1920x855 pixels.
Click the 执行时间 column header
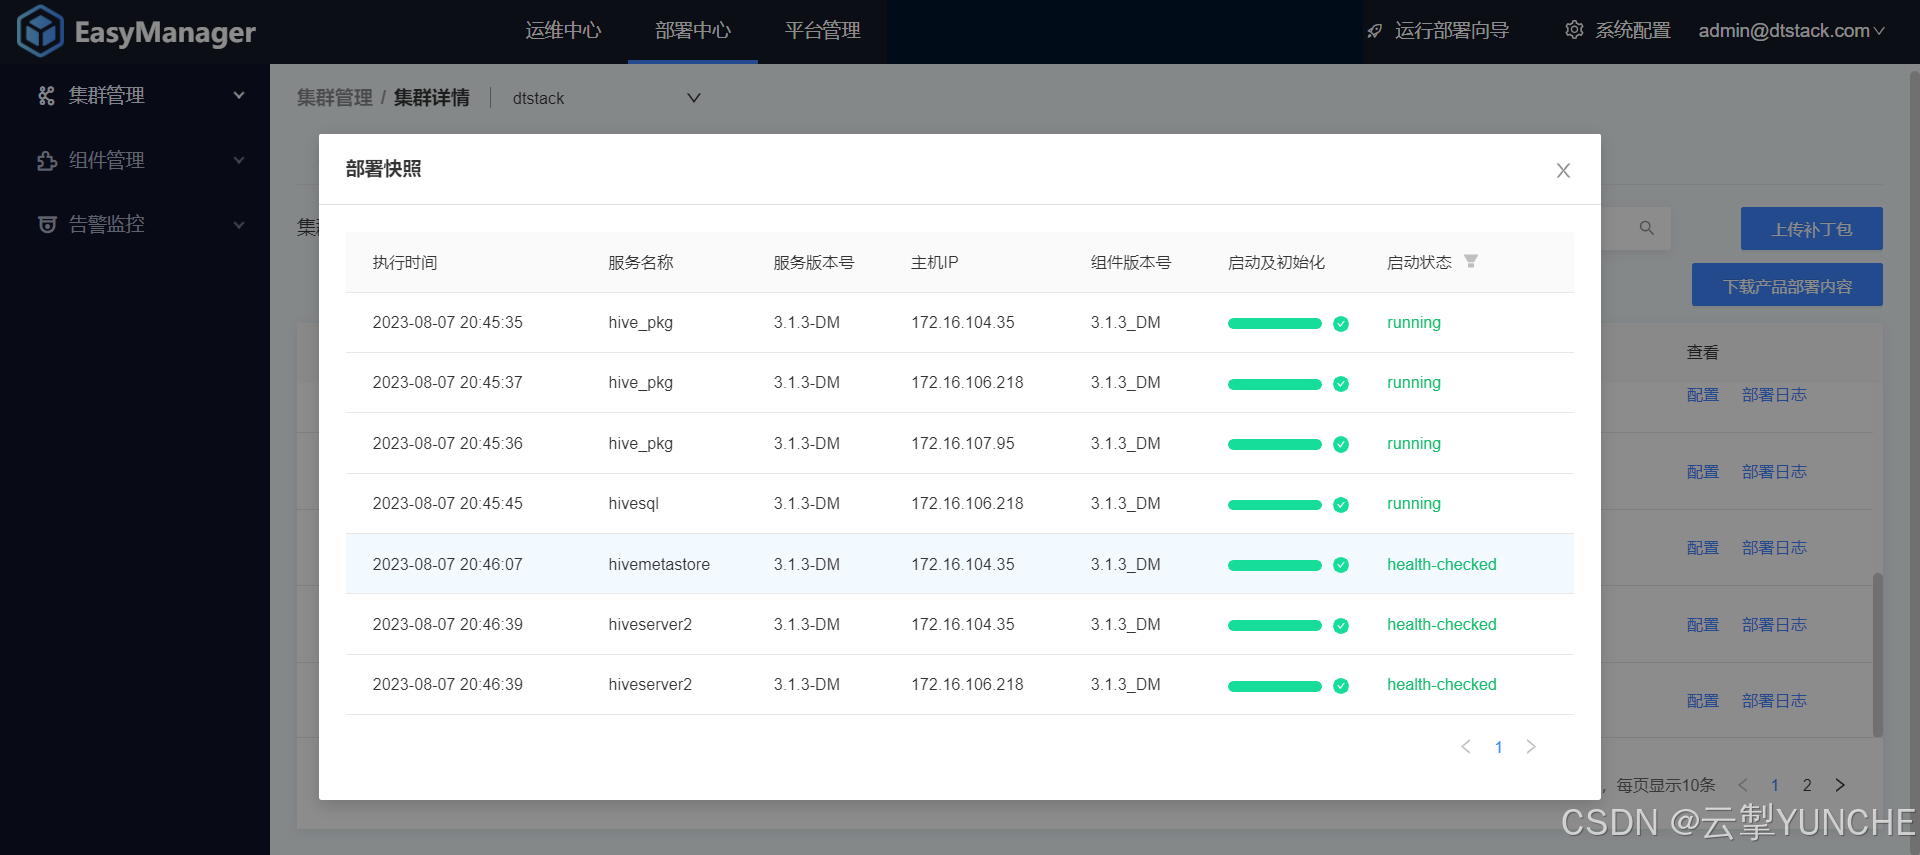405,262
